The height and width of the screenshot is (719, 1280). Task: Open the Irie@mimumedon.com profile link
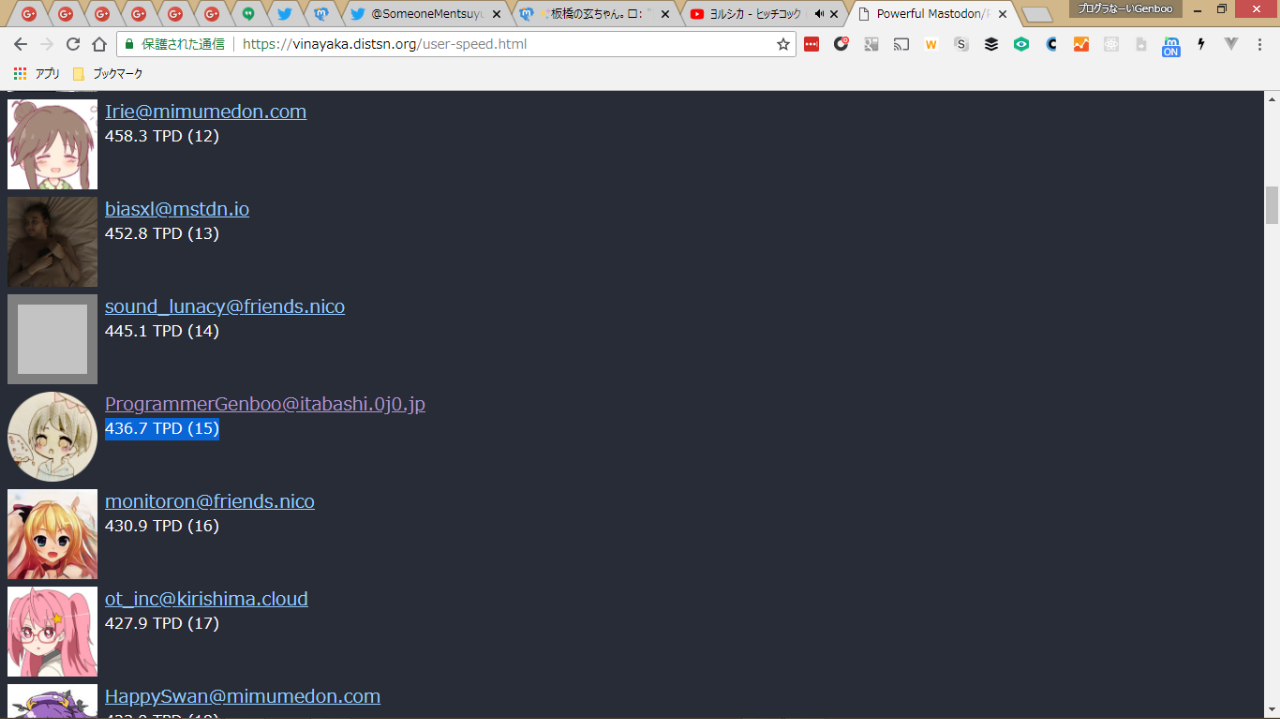205,111
